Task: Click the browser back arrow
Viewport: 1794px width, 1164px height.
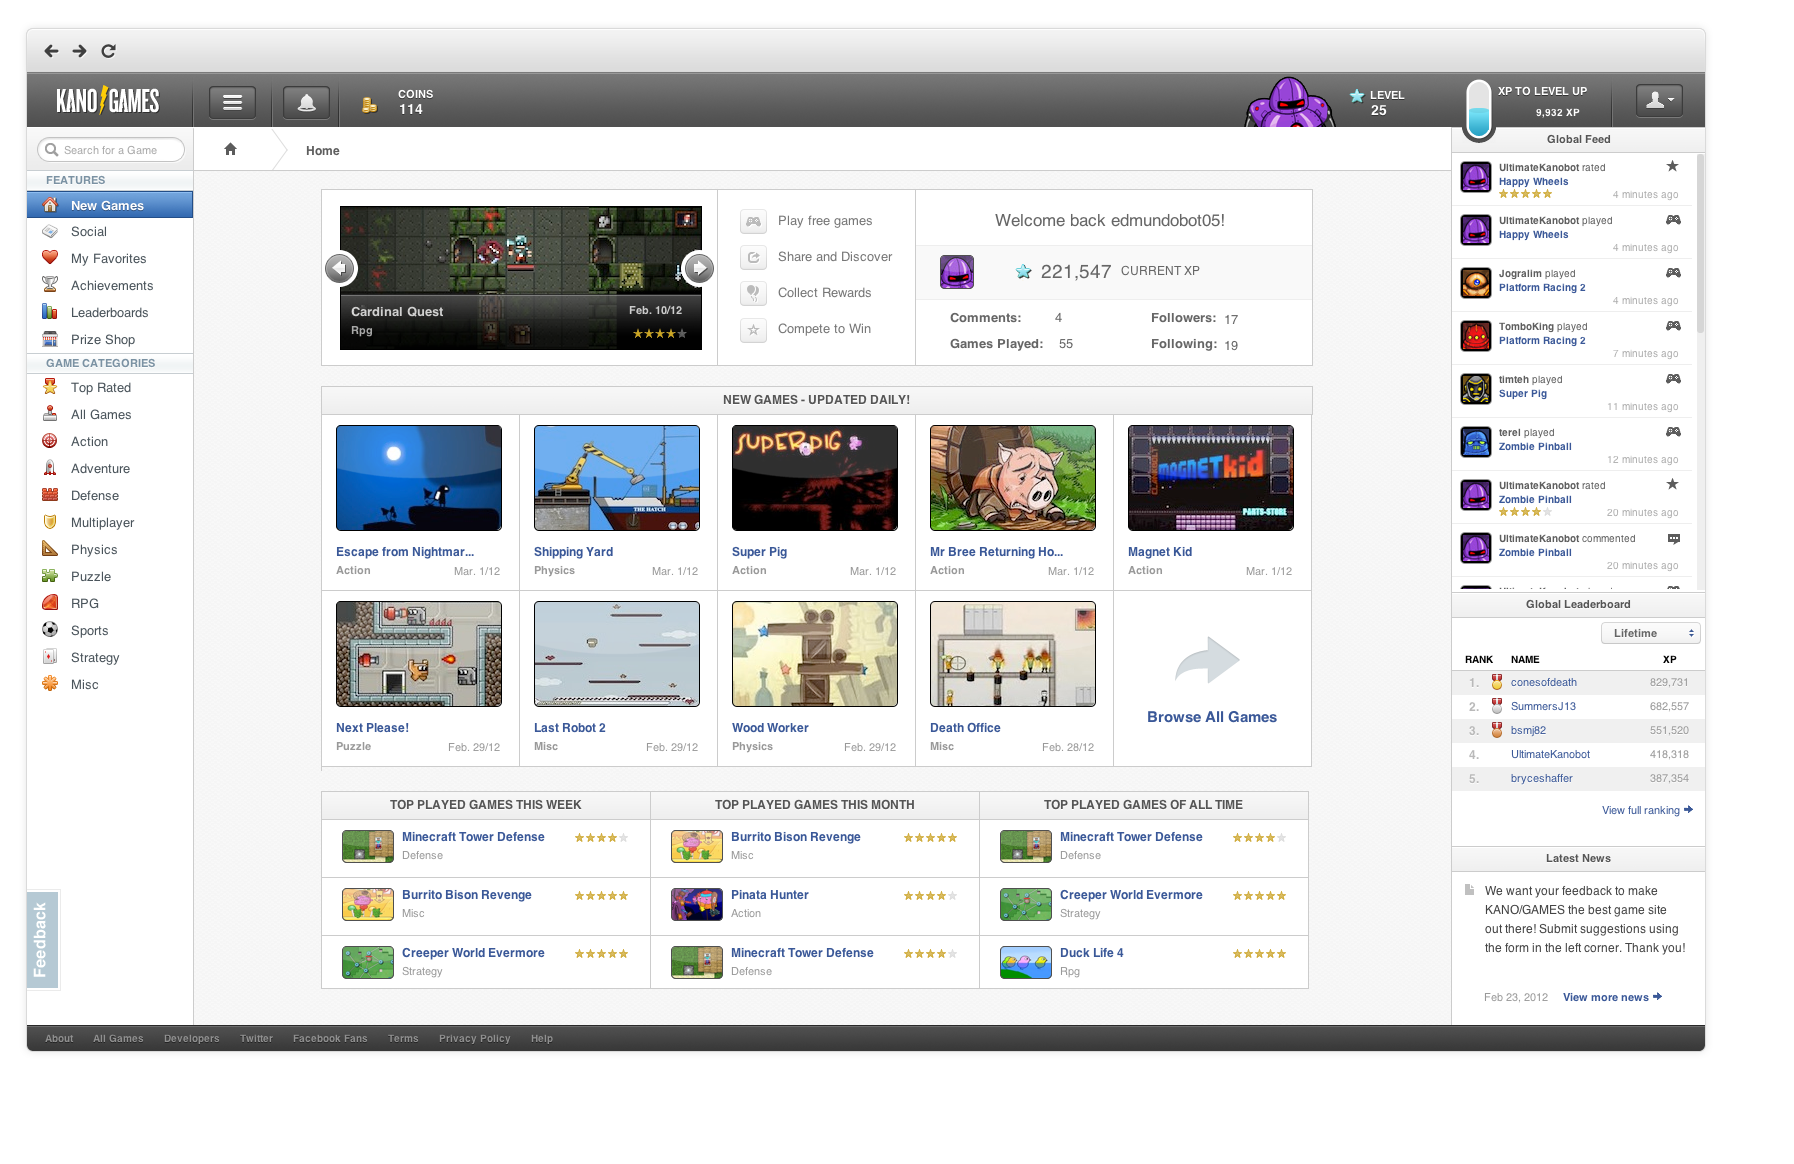Action: (x=51, y=51)
